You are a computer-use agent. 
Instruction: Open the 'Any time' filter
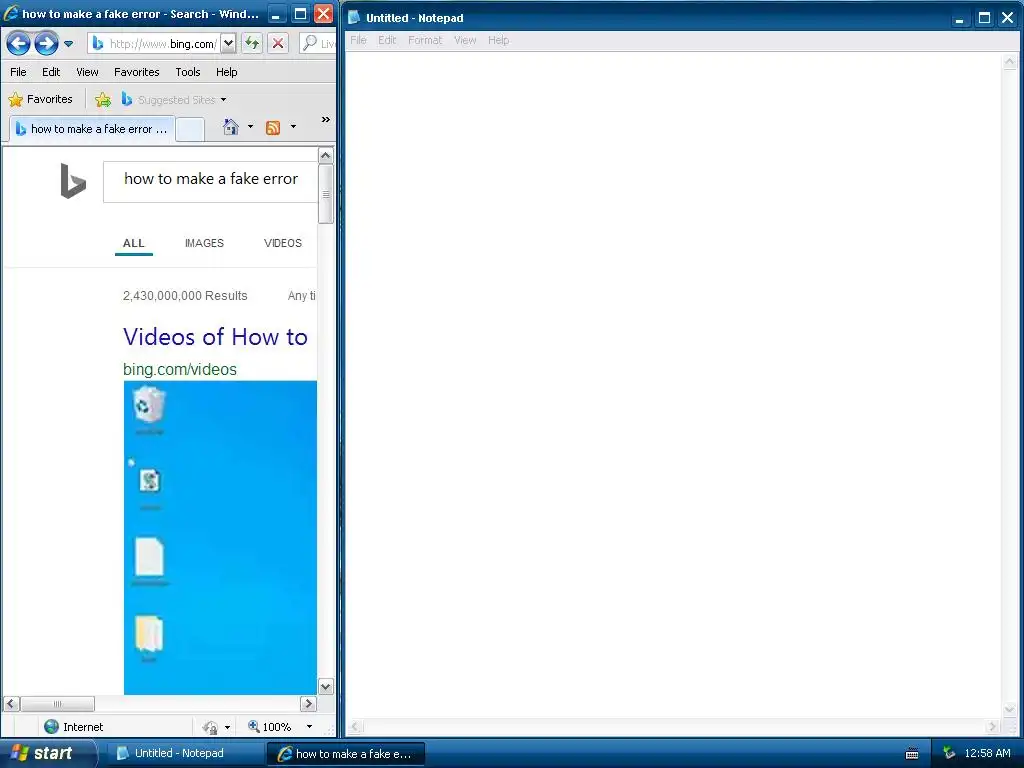tap(302, 296)
